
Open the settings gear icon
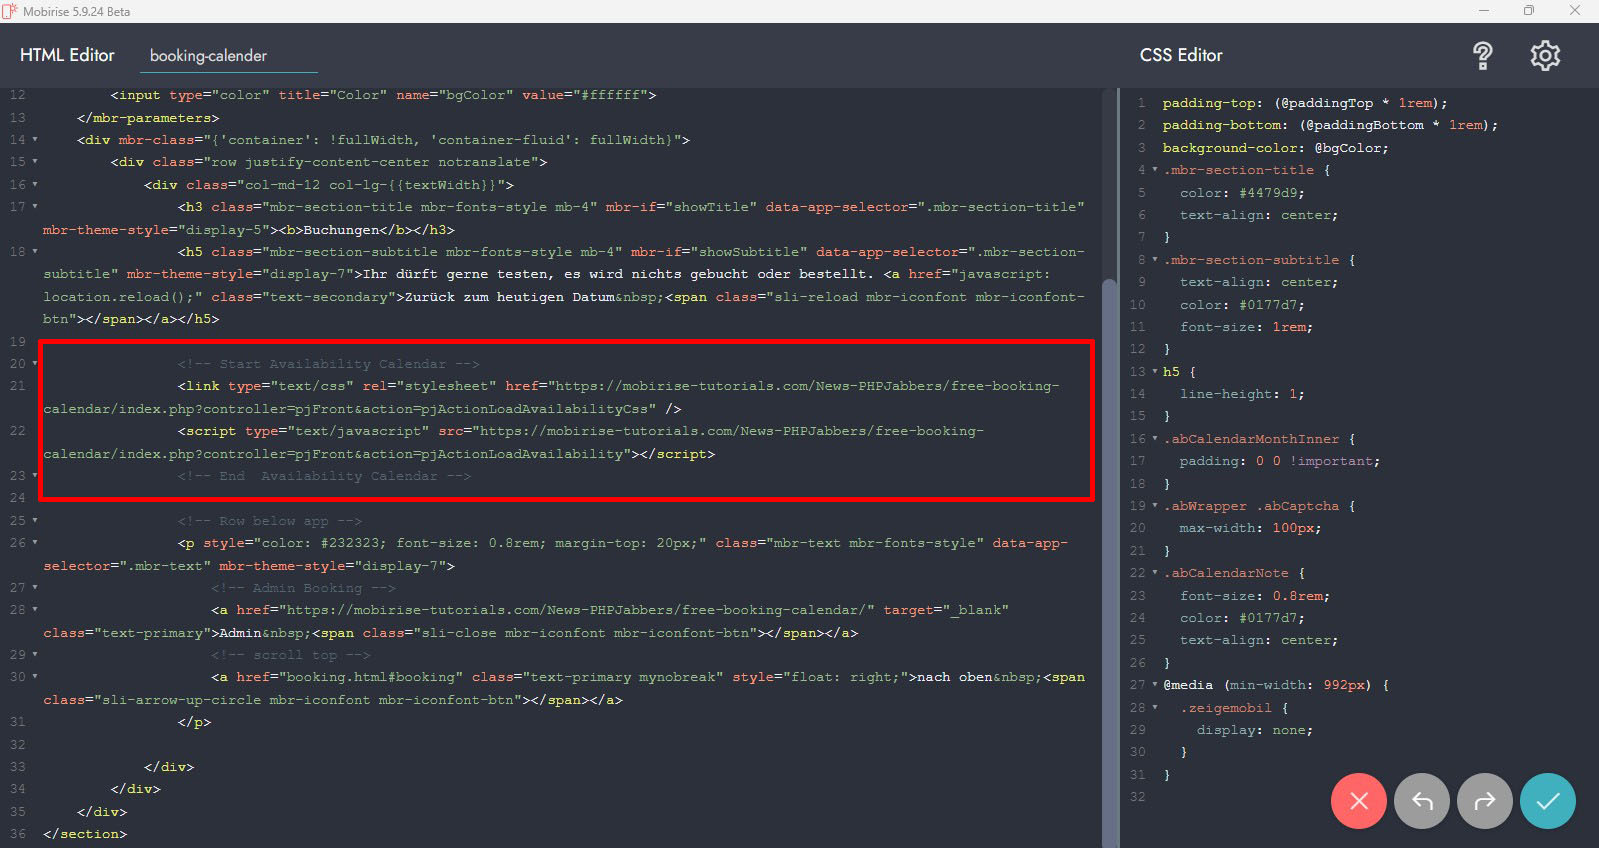click(1545, 56)
